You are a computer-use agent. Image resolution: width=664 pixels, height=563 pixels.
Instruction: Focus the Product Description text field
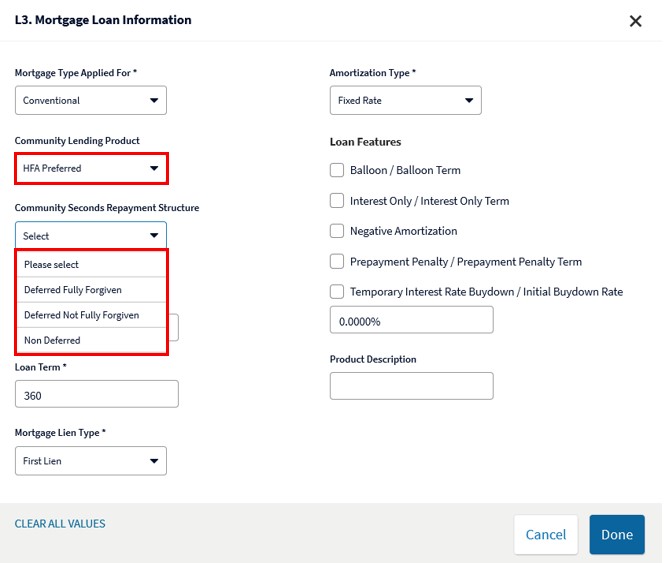(412, 386)
